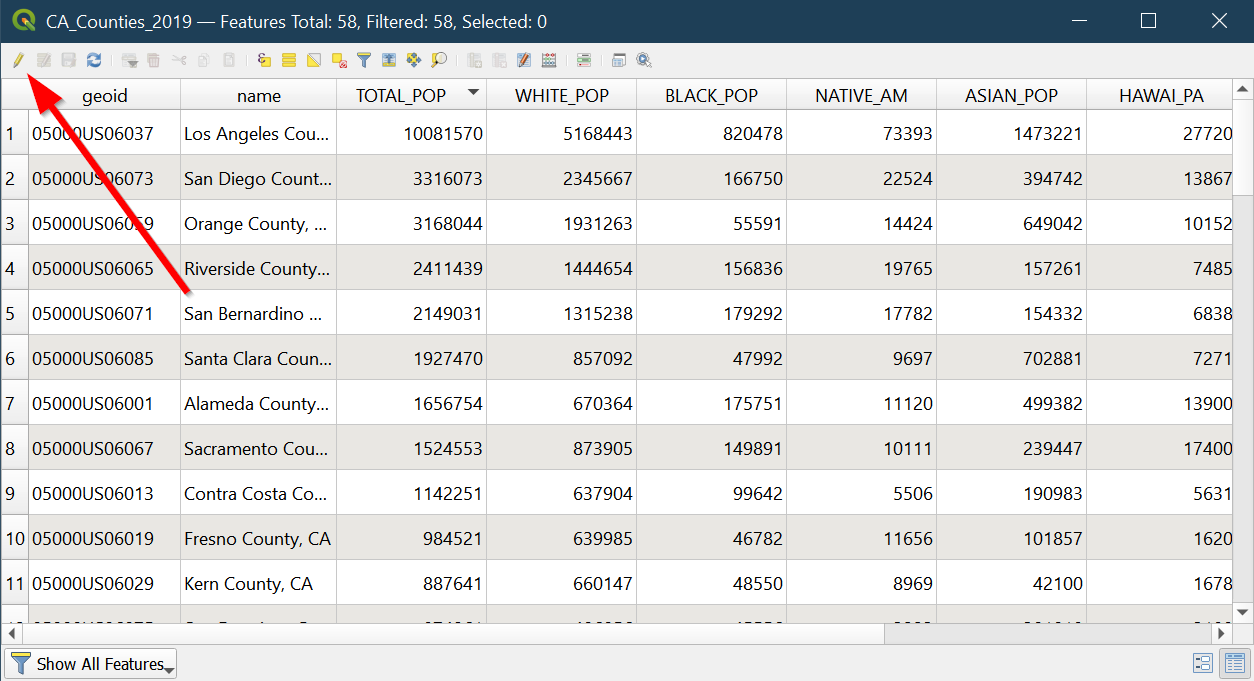Select row 1 for Los Angeles County
Screen dimensions: 1254x681
[13, 133]
